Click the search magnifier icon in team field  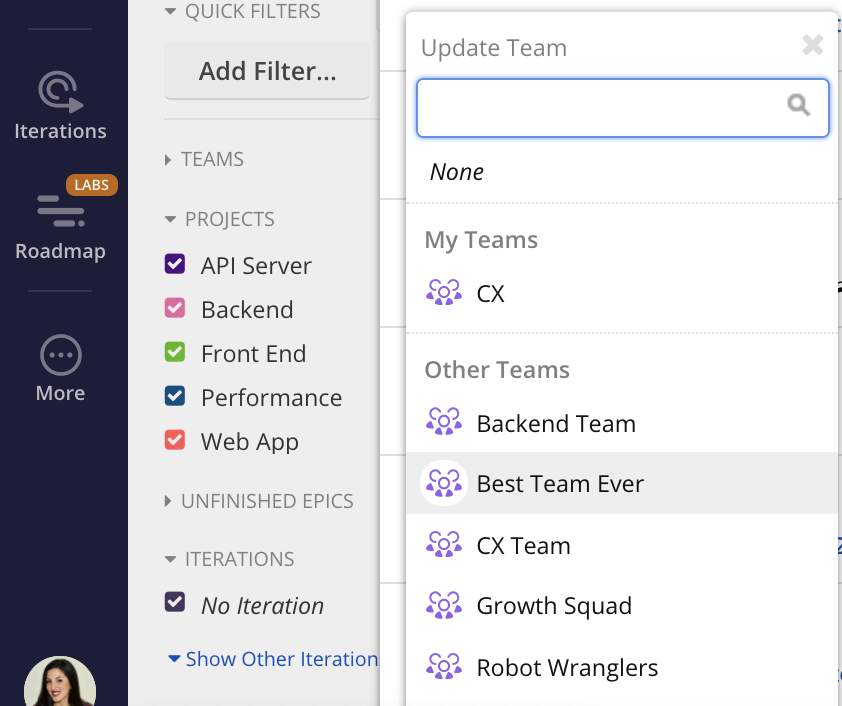pyautogui.click(x=799, y=105)
